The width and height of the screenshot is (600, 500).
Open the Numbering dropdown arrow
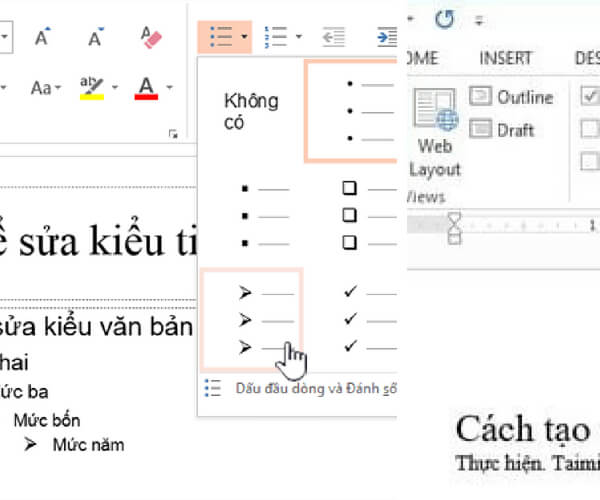(299, 38)
